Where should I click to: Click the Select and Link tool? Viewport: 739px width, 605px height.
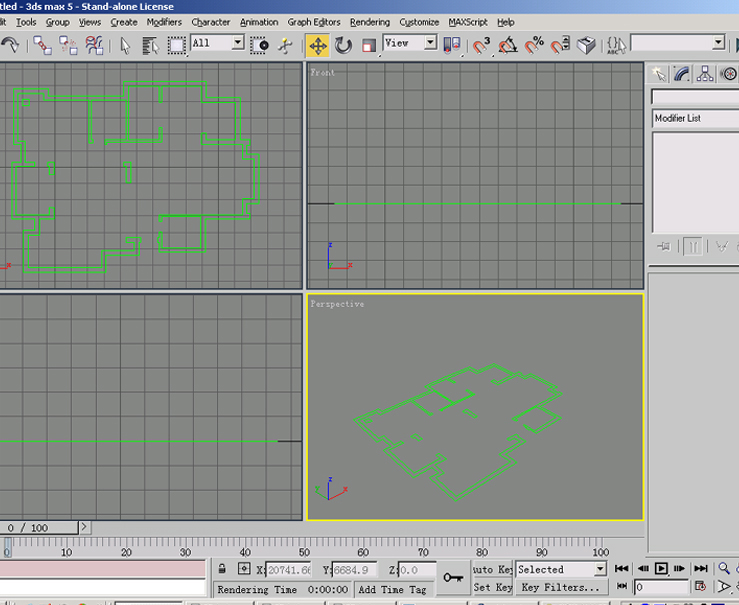click(x=42, y=45)
